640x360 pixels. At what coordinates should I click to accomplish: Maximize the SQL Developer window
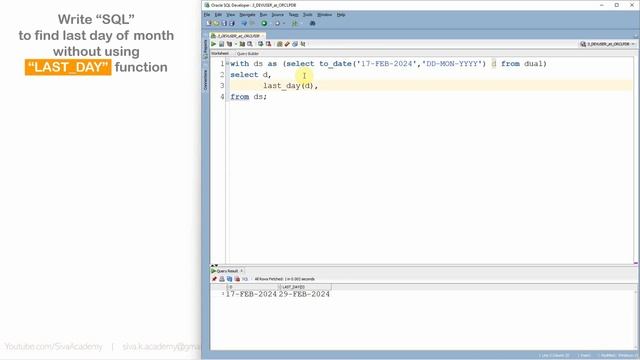(x=617, y=5)
